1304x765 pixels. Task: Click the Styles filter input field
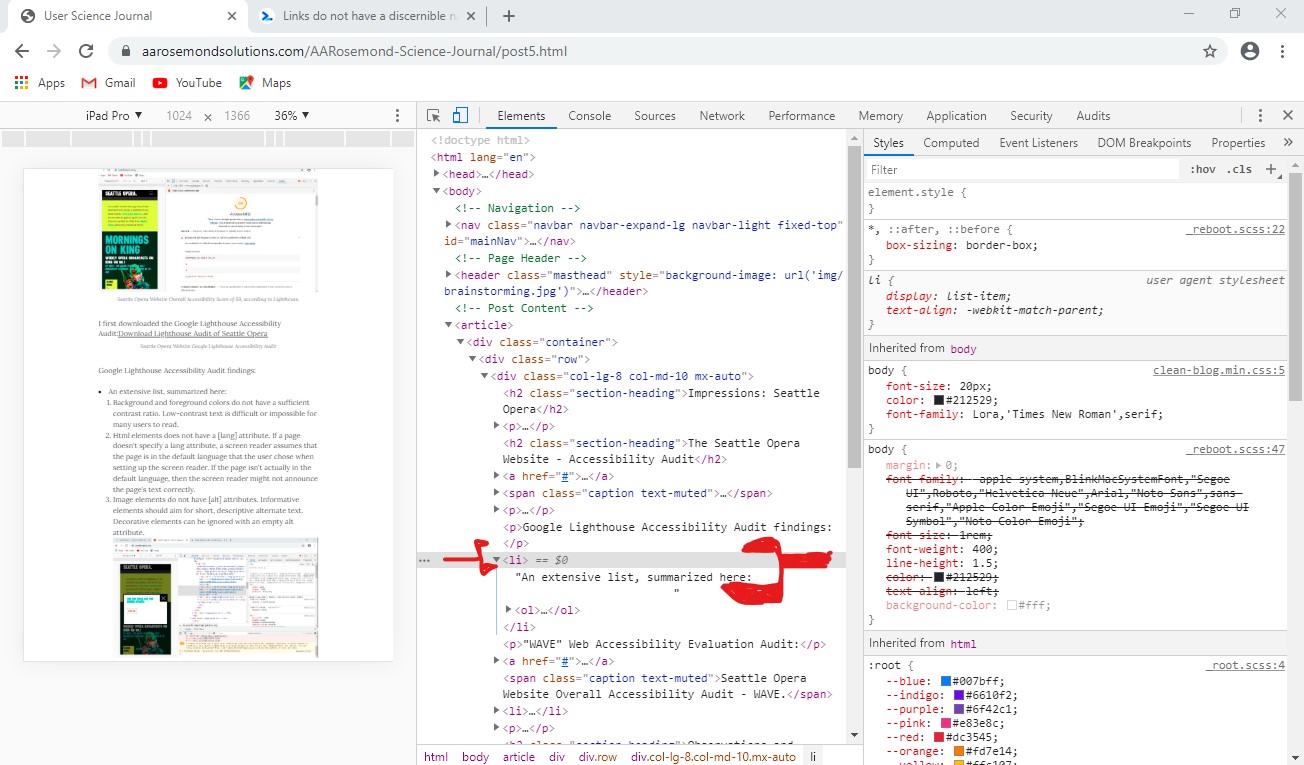pyautogui.click(x=1000, y=169)
